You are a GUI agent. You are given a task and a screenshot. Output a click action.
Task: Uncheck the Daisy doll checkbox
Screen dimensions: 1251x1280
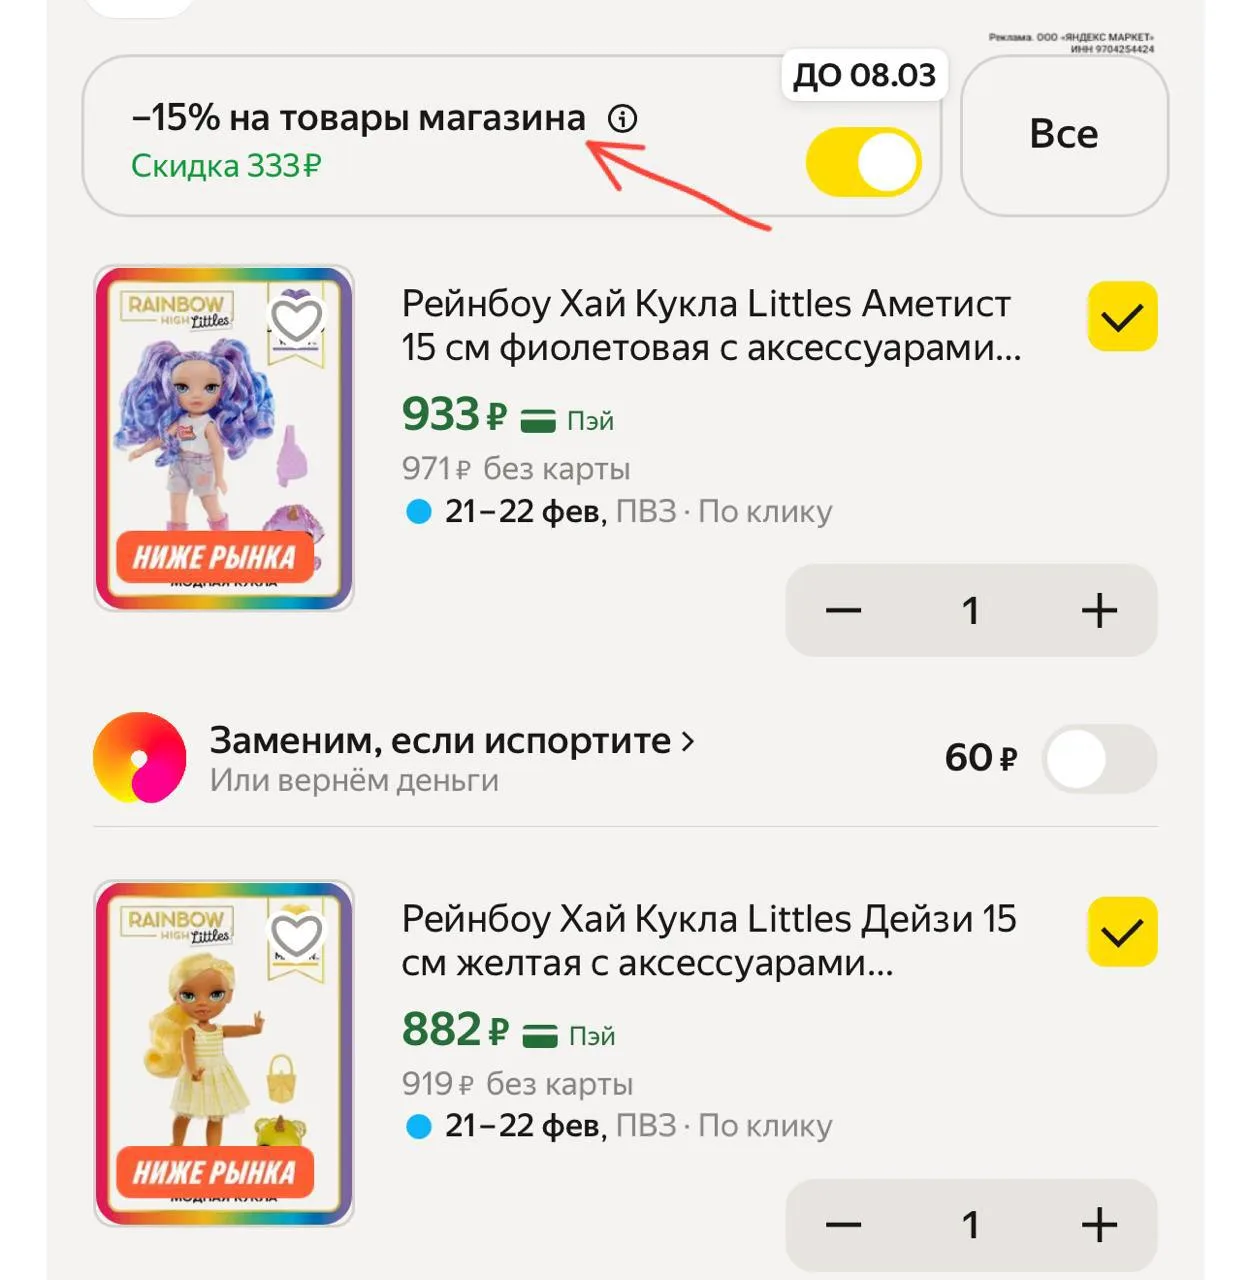pos(1122,933)
